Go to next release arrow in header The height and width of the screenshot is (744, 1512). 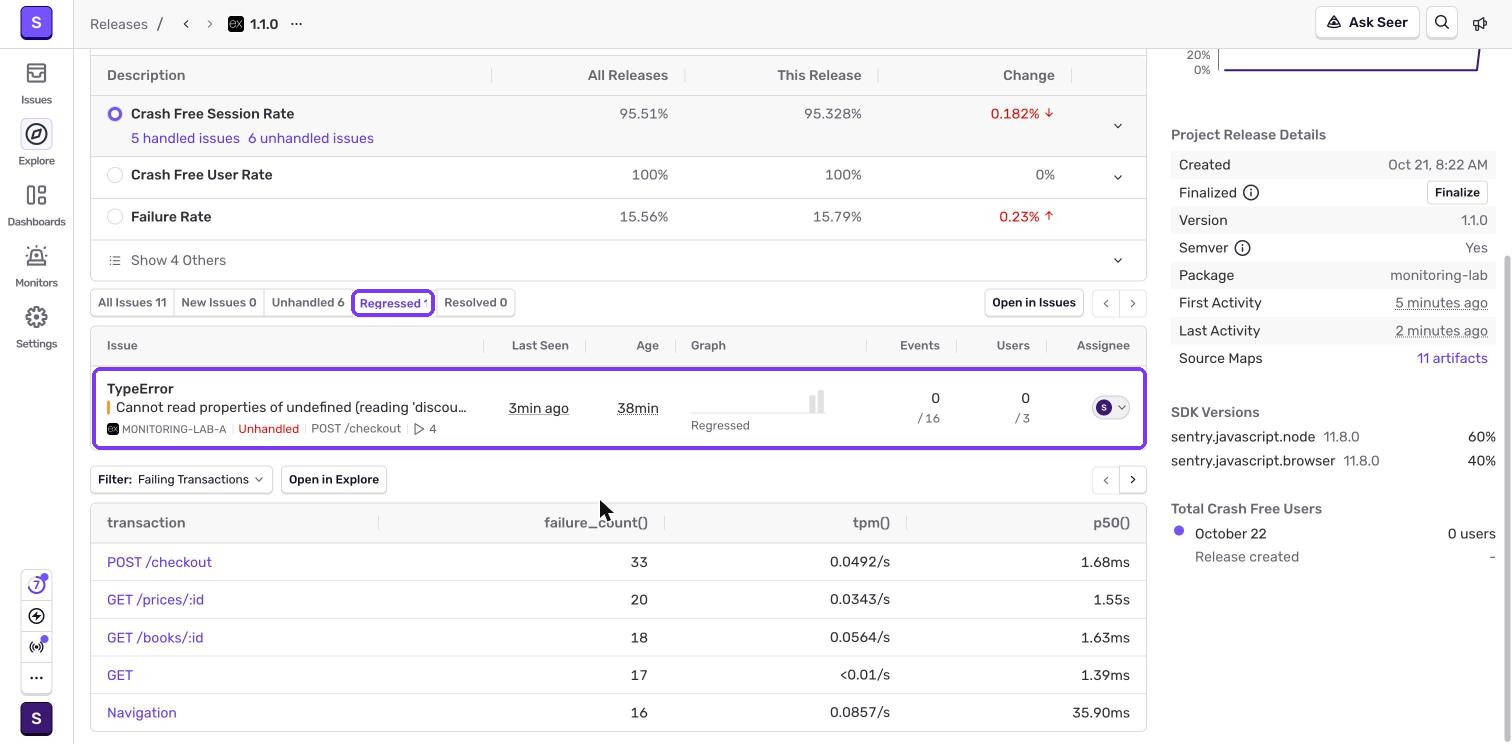210,24
